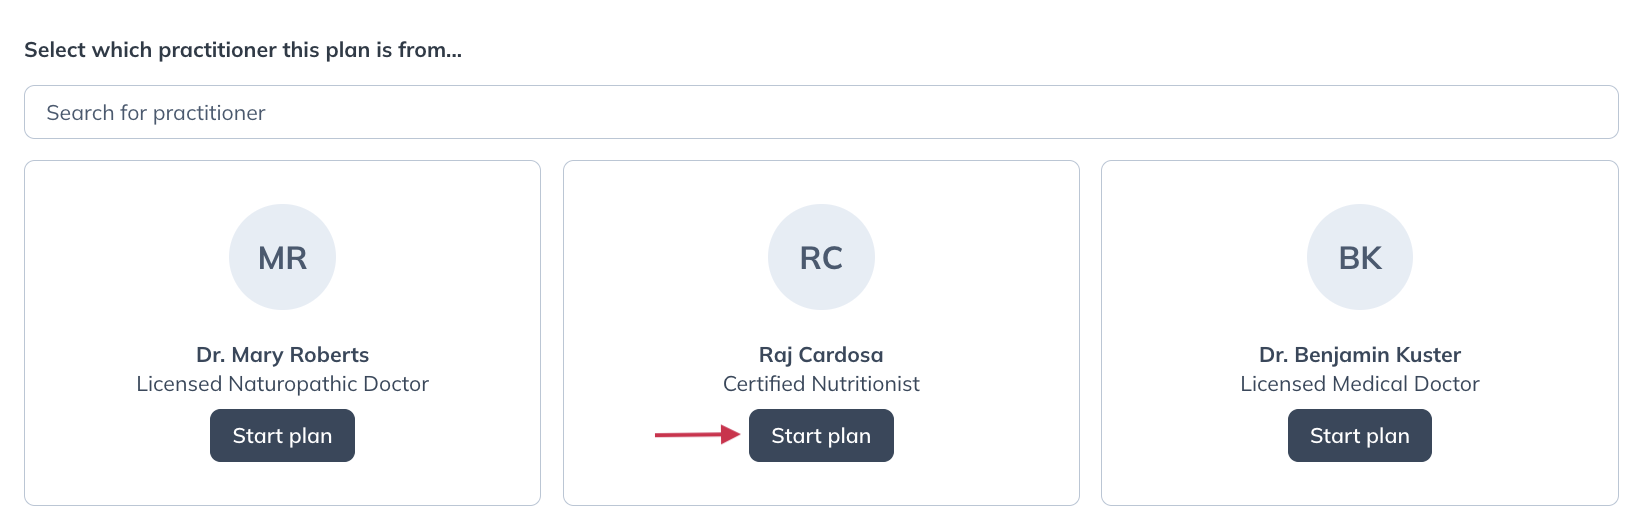1640x522 pixels.
Task: Click the Licensed Naturopathic Doctor label
Action: (282, 384)
